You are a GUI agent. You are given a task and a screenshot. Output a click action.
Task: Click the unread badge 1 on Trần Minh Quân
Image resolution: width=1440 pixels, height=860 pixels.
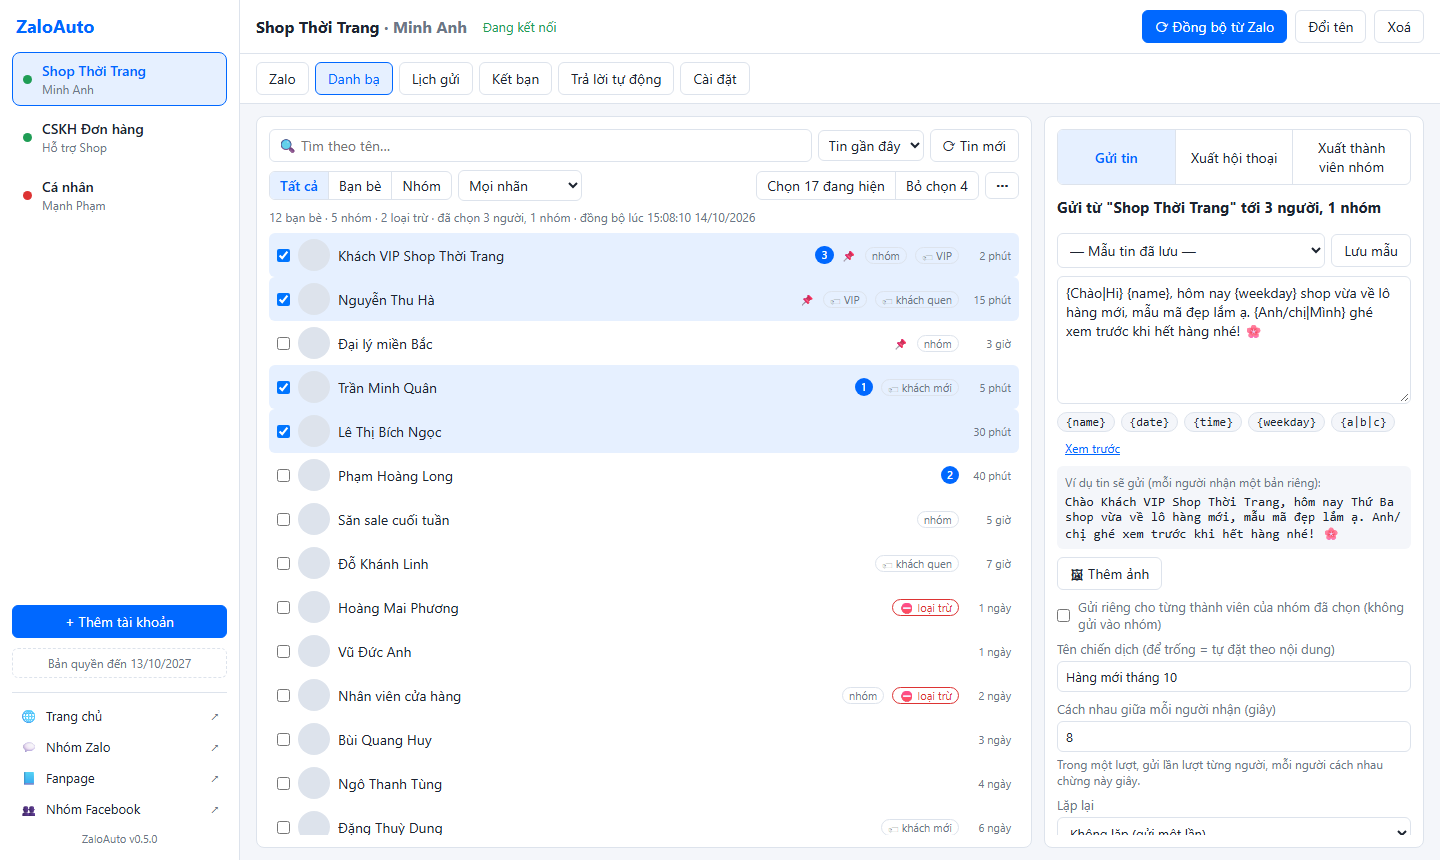864,387
